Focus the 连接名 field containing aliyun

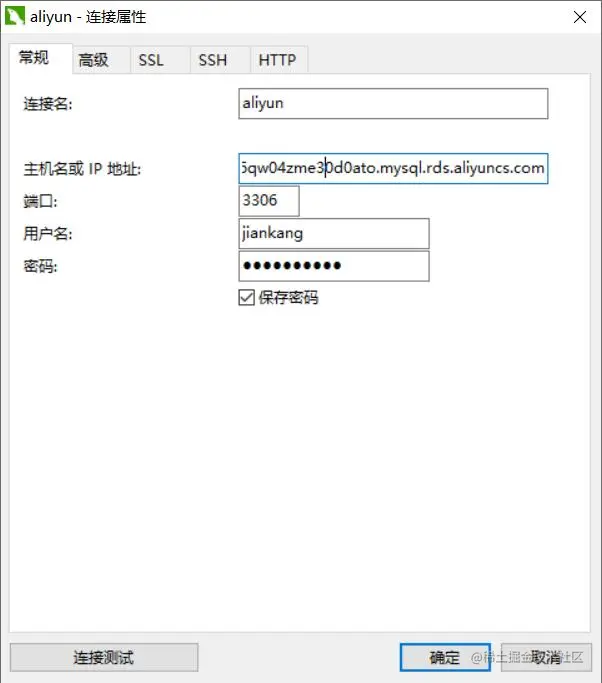[x=393, y=104]
